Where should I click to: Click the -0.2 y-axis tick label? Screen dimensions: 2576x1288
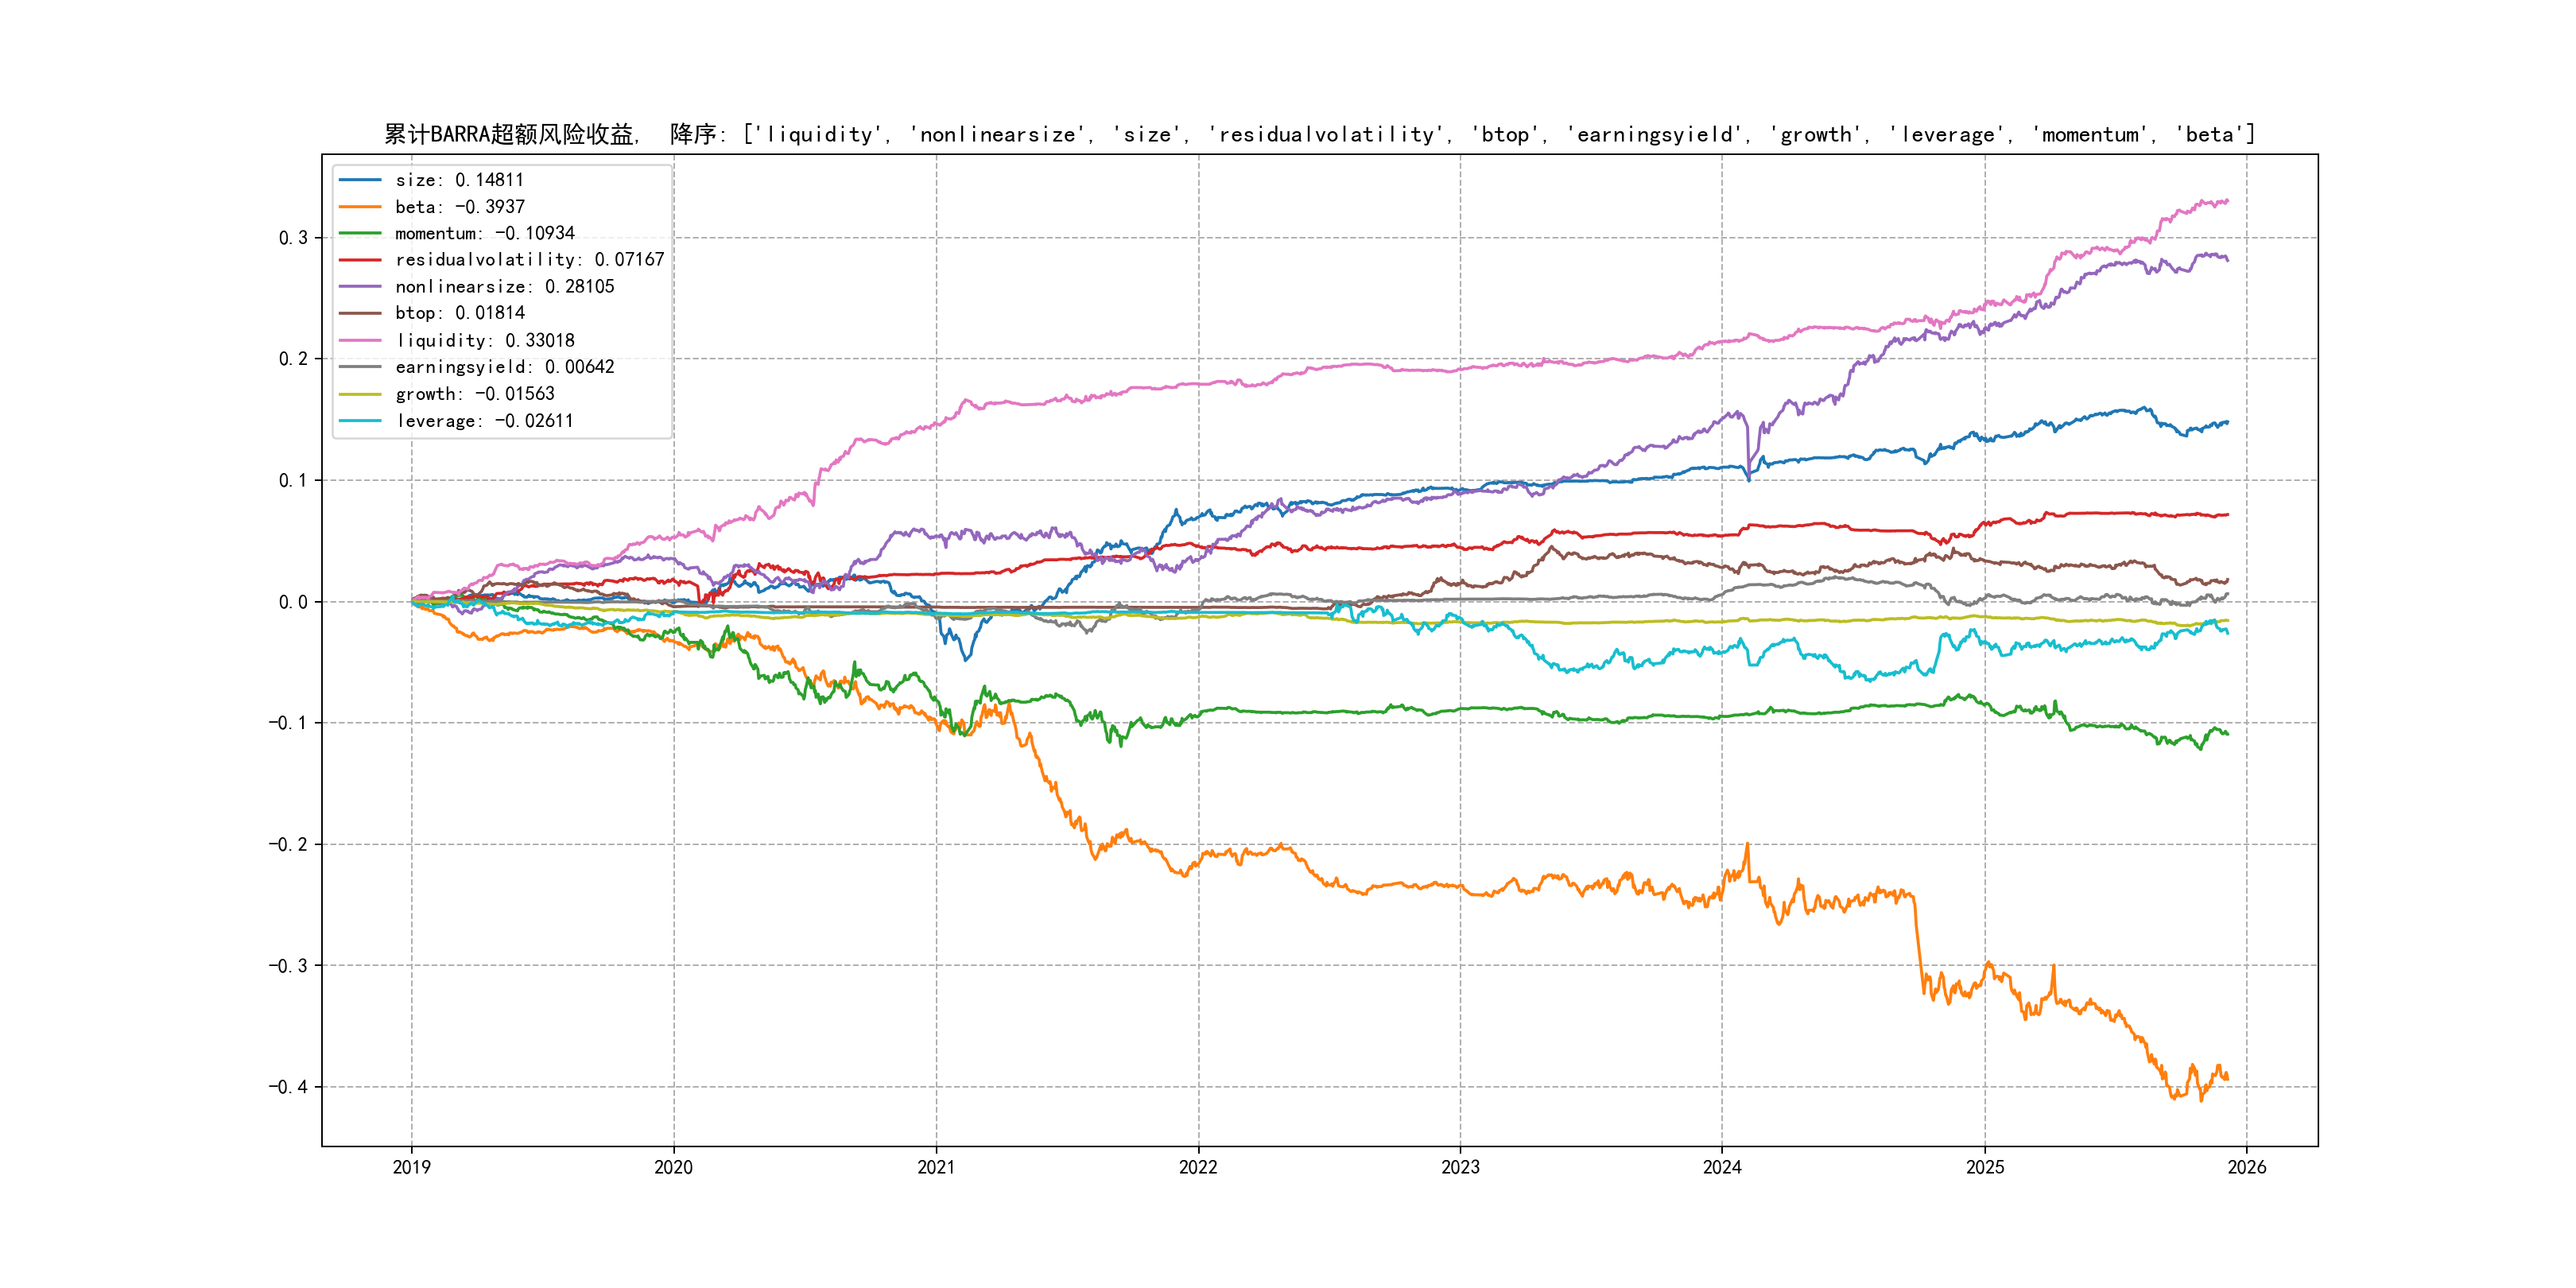pos(287,845)
